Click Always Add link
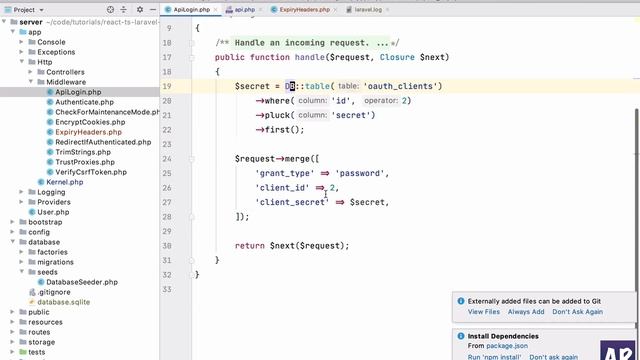 click(526, 311)
